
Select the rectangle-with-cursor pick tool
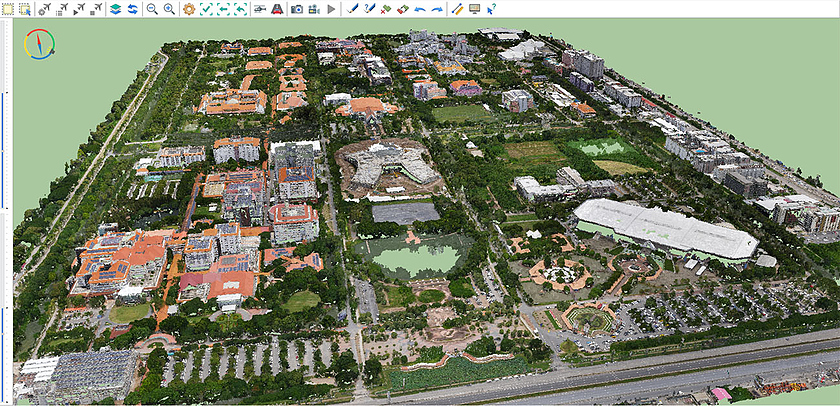[x=23, y=9]
